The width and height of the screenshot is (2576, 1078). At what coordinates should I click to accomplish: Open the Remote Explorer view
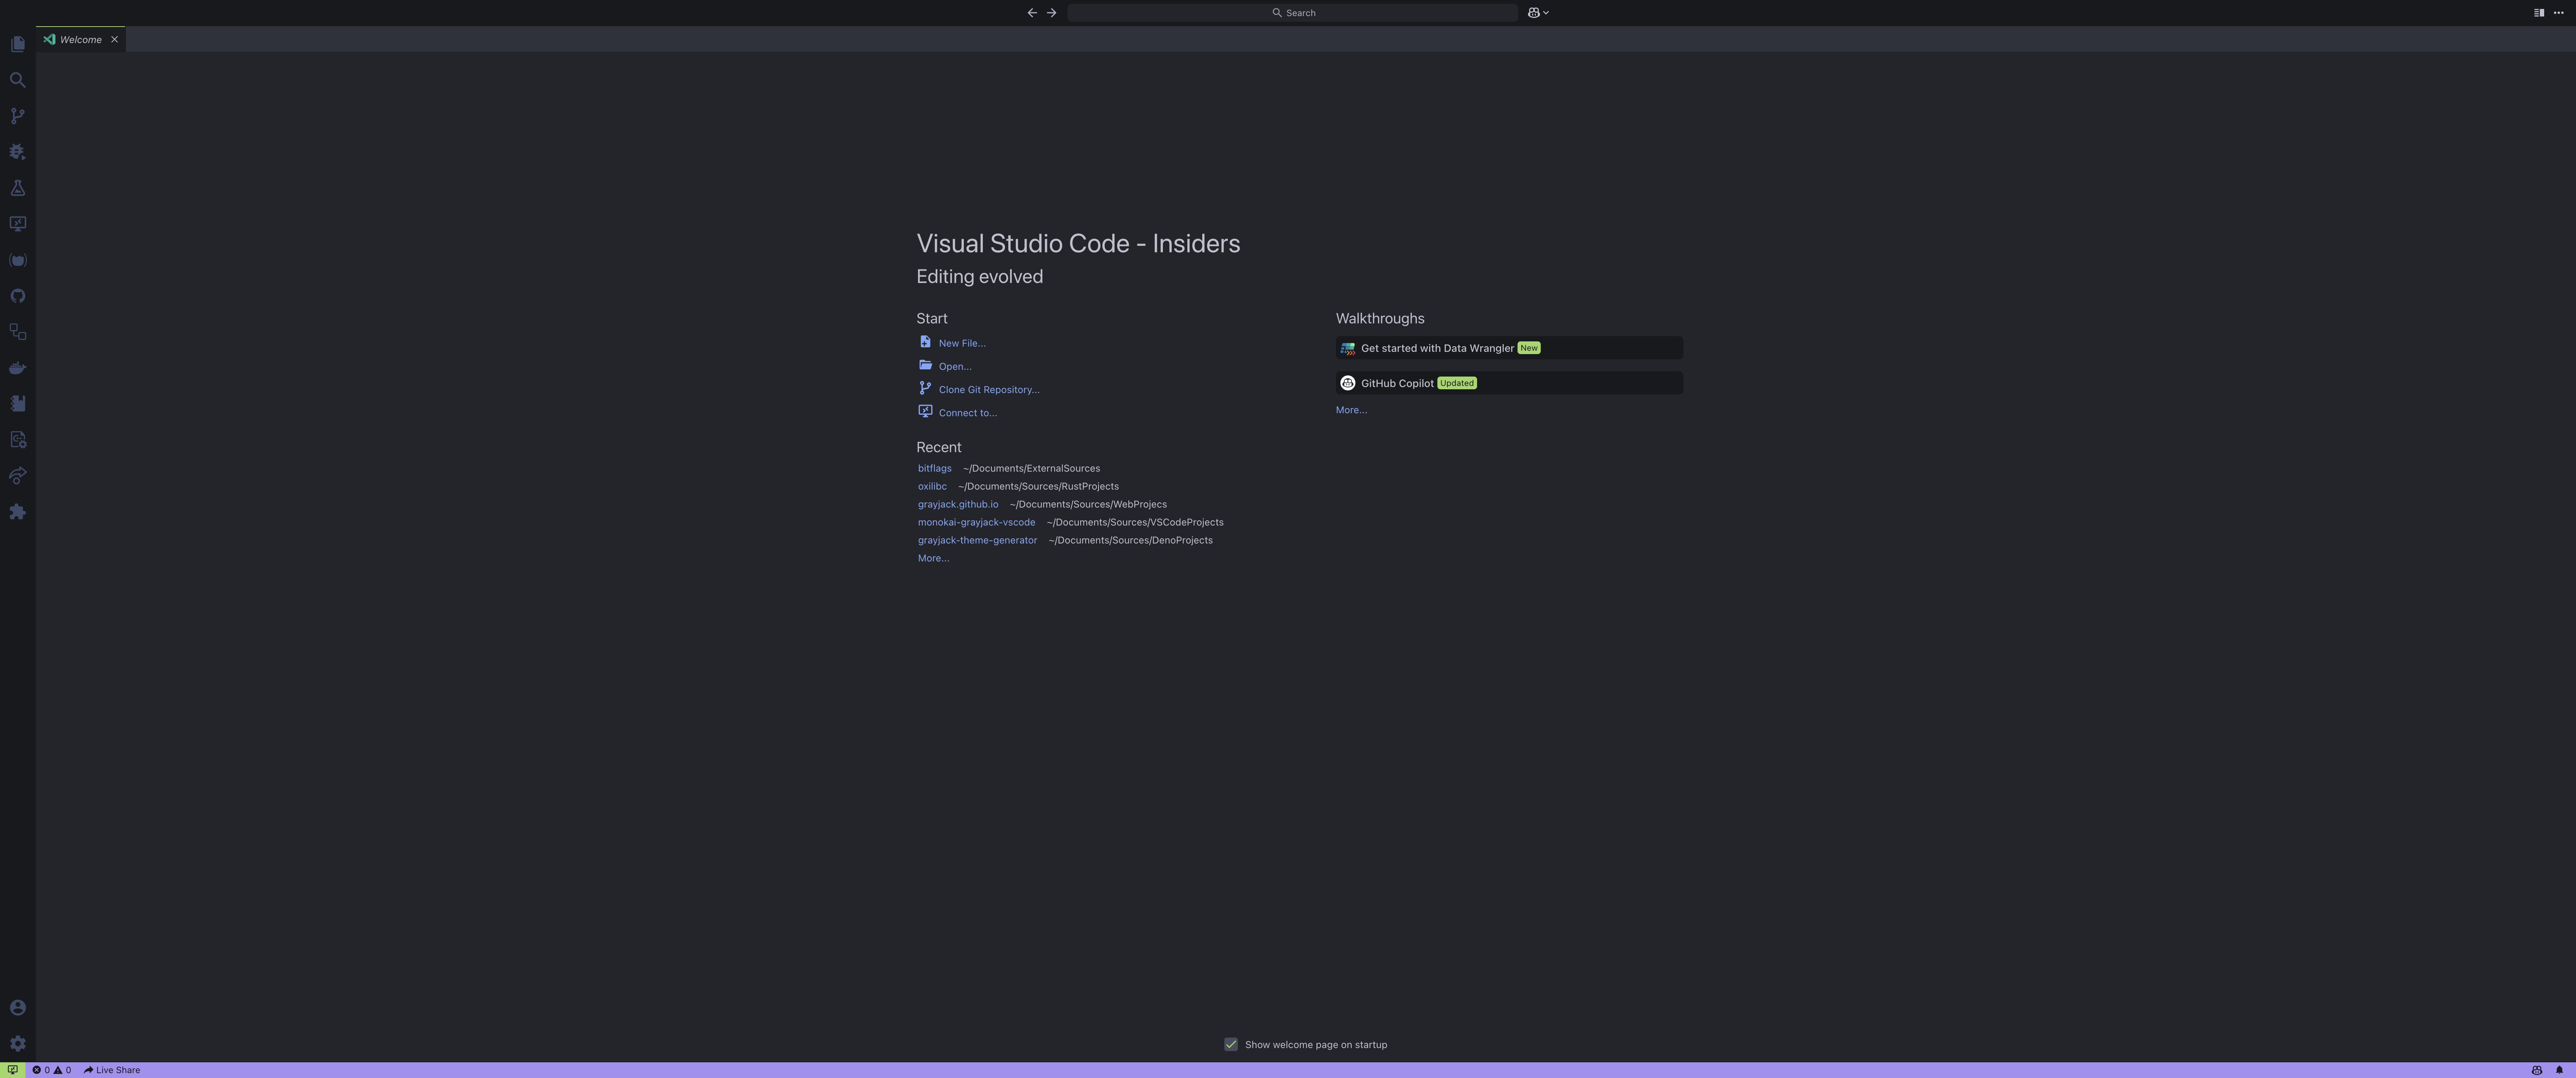(x=17, y=224)
